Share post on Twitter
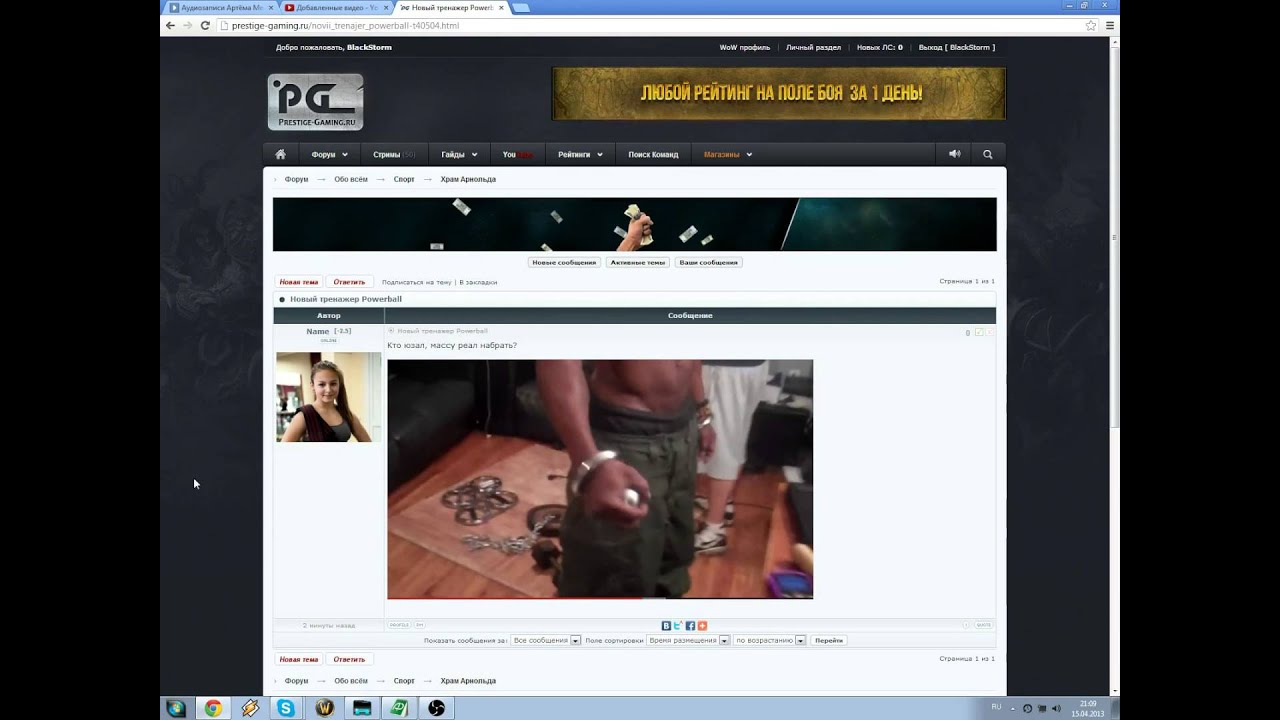1280x720 pixels. (678, 625)
